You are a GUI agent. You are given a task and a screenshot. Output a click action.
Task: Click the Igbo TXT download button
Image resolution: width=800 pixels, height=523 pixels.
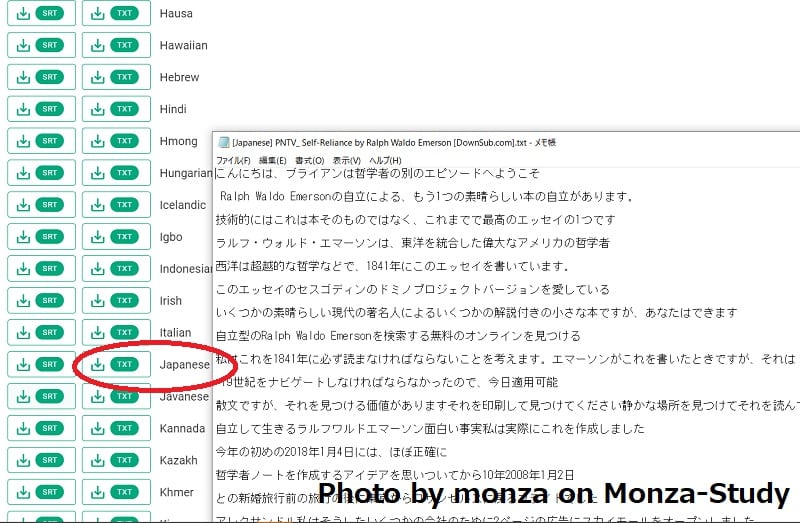pos(115,237)
